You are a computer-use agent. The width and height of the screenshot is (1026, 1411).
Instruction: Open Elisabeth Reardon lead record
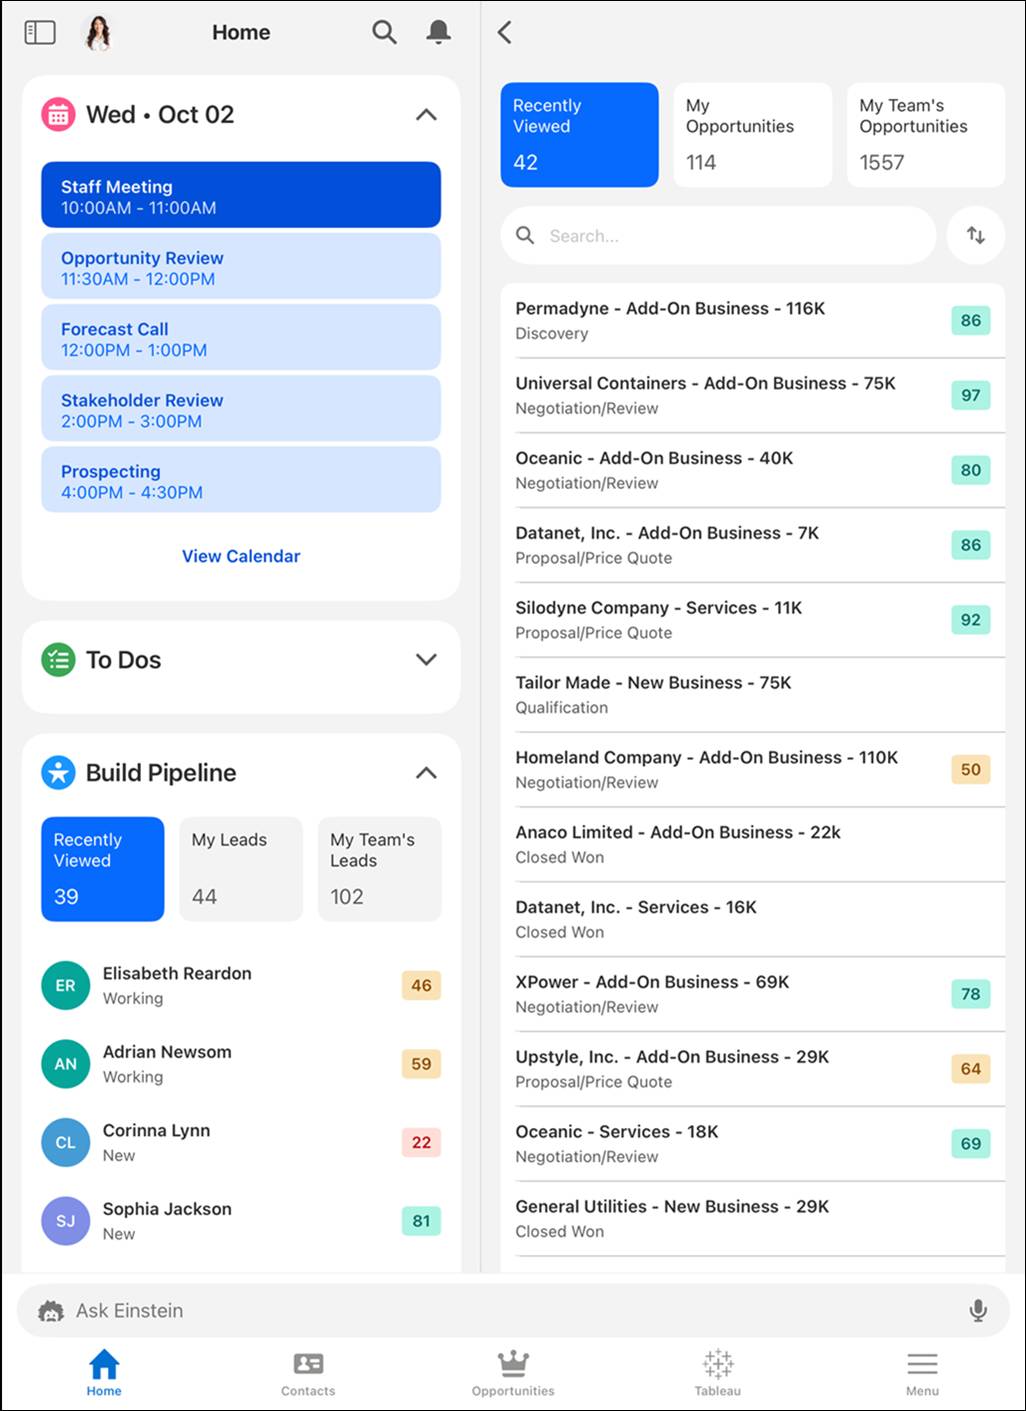(x=241, y=985)
